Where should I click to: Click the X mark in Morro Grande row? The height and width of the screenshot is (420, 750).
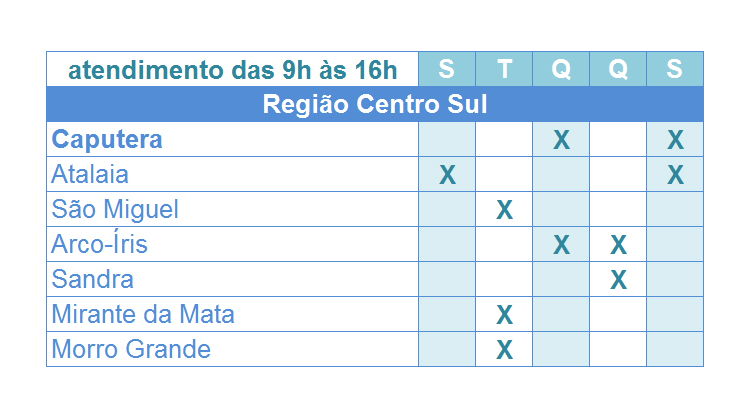coord(505,350)
